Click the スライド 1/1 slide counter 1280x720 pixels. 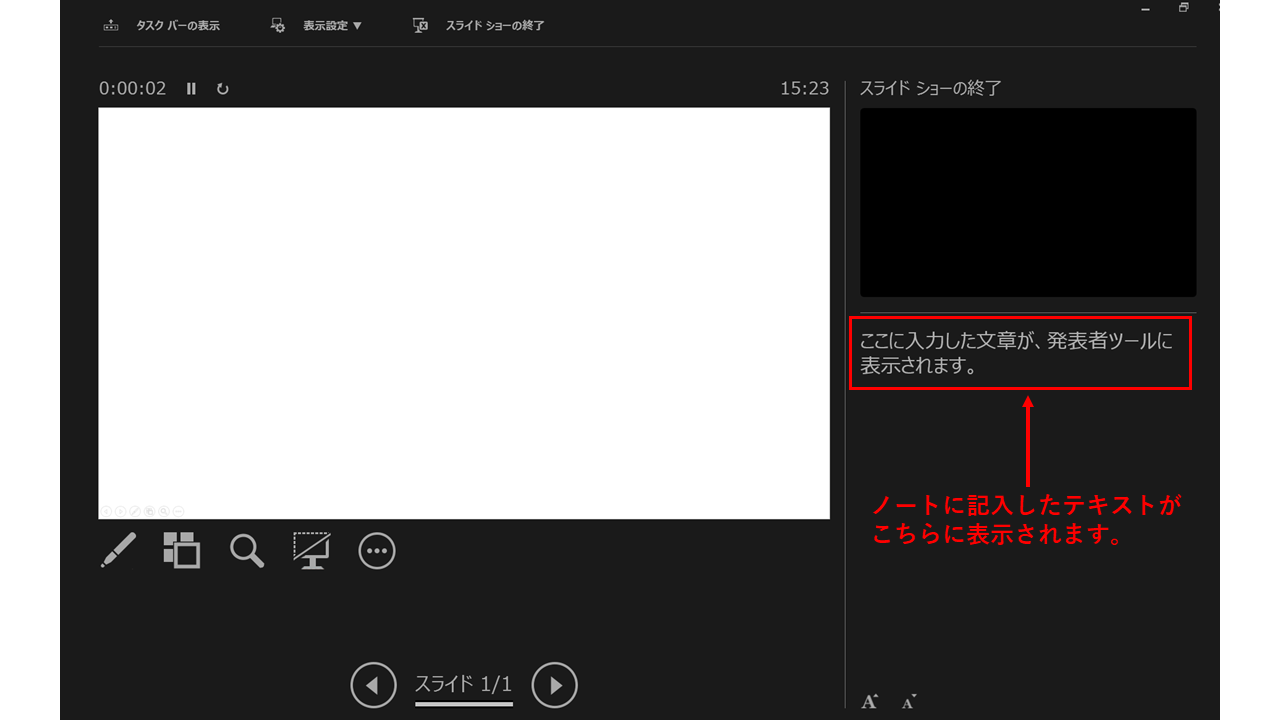point(463,684)
